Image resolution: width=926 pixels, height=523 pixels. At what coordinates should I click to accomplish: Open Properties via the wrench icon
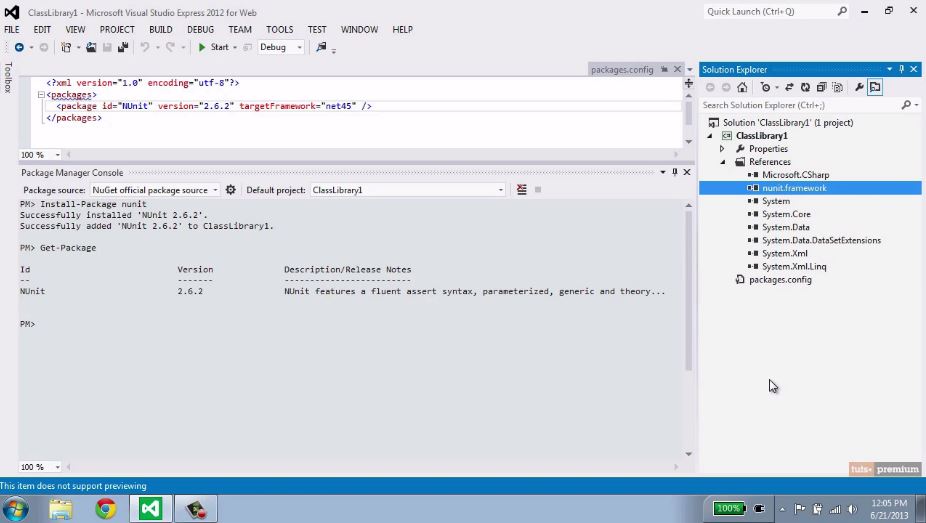pyautogui.click(x=859, y=87)
